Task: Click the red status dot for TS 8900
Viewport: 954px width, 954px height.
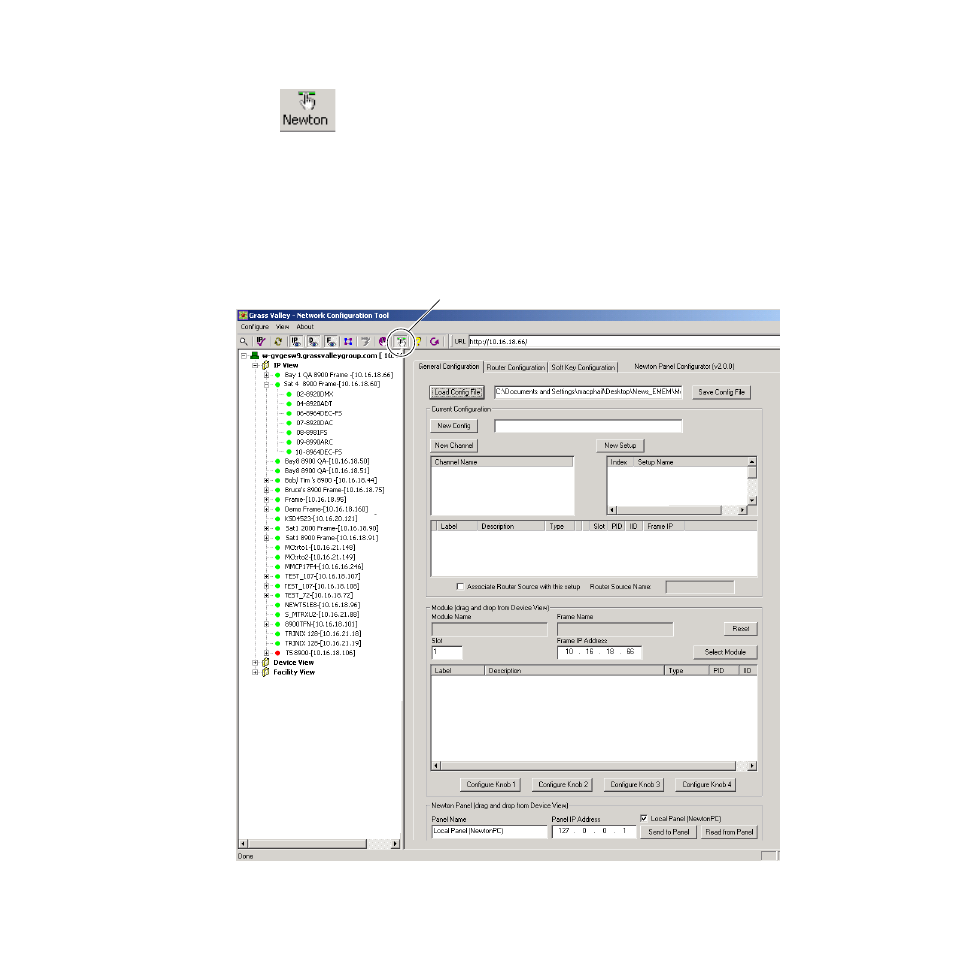Action: pyautogui.click(x=278, y=653)
